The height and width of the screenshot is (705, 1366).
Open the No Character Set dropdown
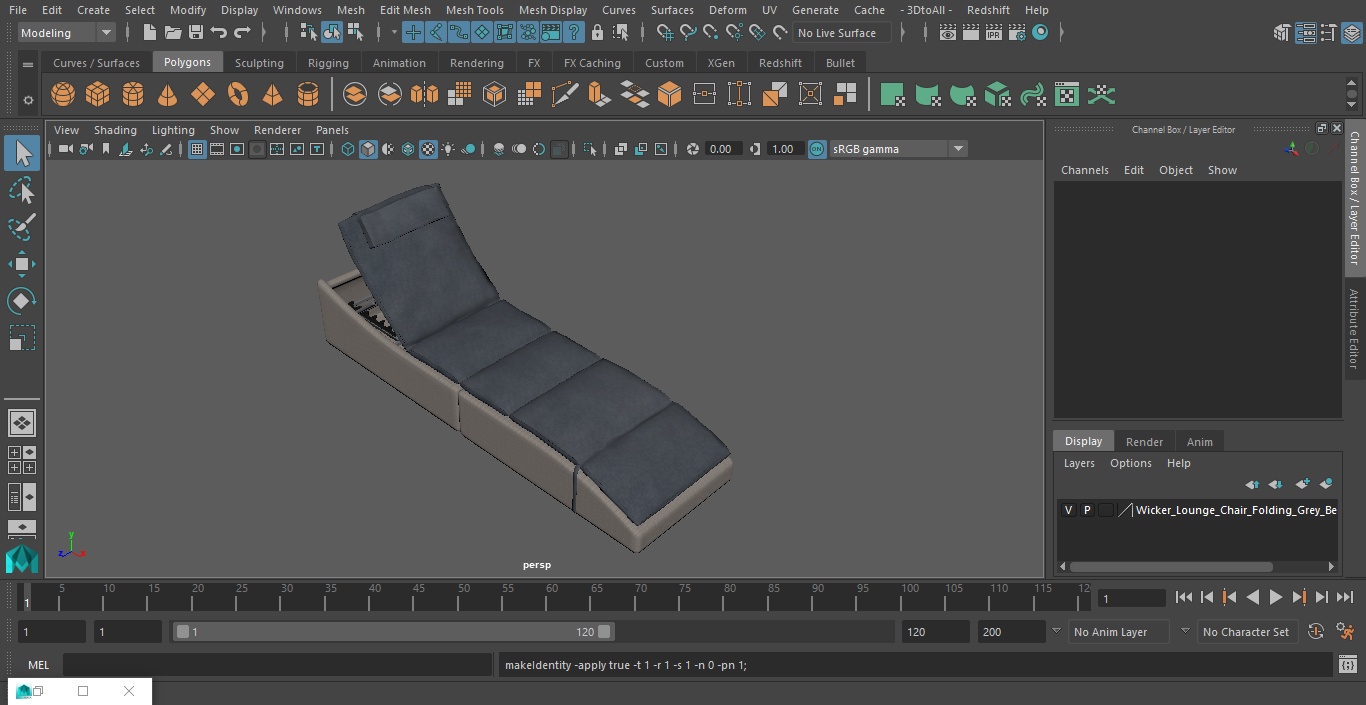coord(1246,632)
